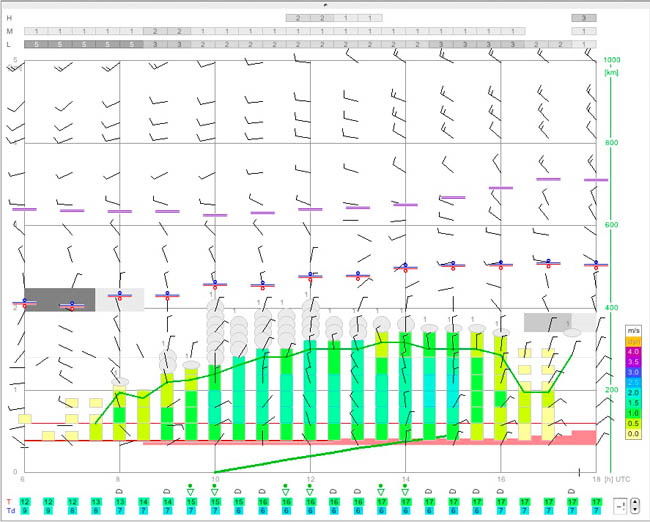Click the 10 hour label on time axis
The height and width of the screenshot is (522, 650).
click(214, 479)
